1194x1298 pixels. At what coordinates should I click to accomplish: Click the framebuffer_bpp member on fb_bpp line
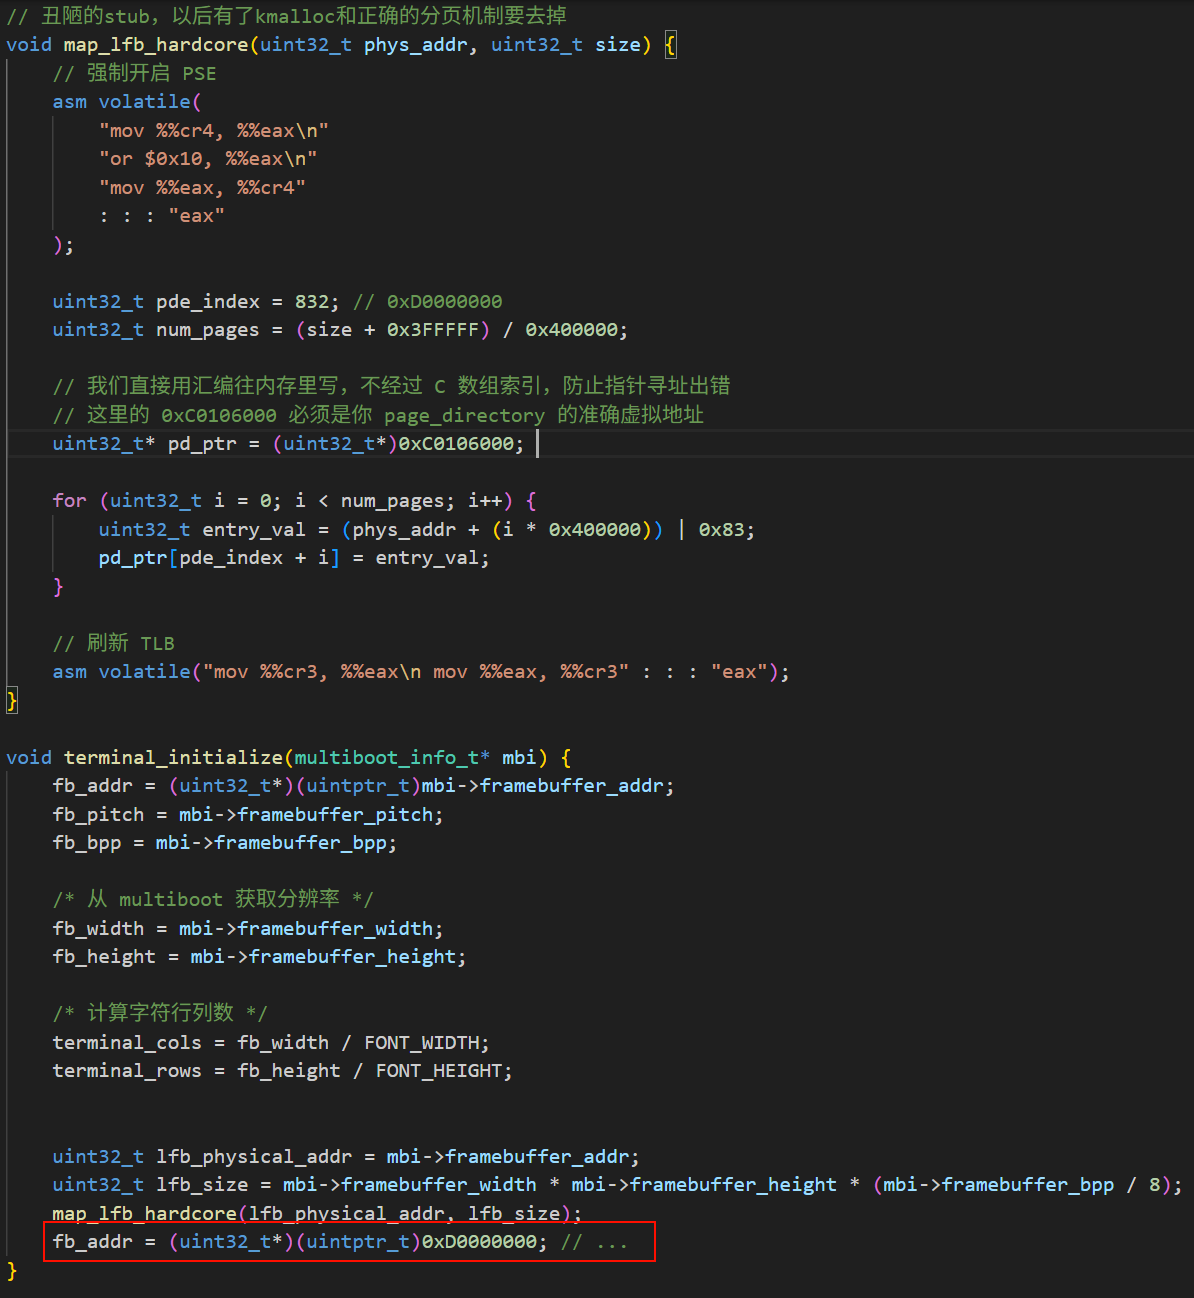pyautogui.click(x=300, y=843)
